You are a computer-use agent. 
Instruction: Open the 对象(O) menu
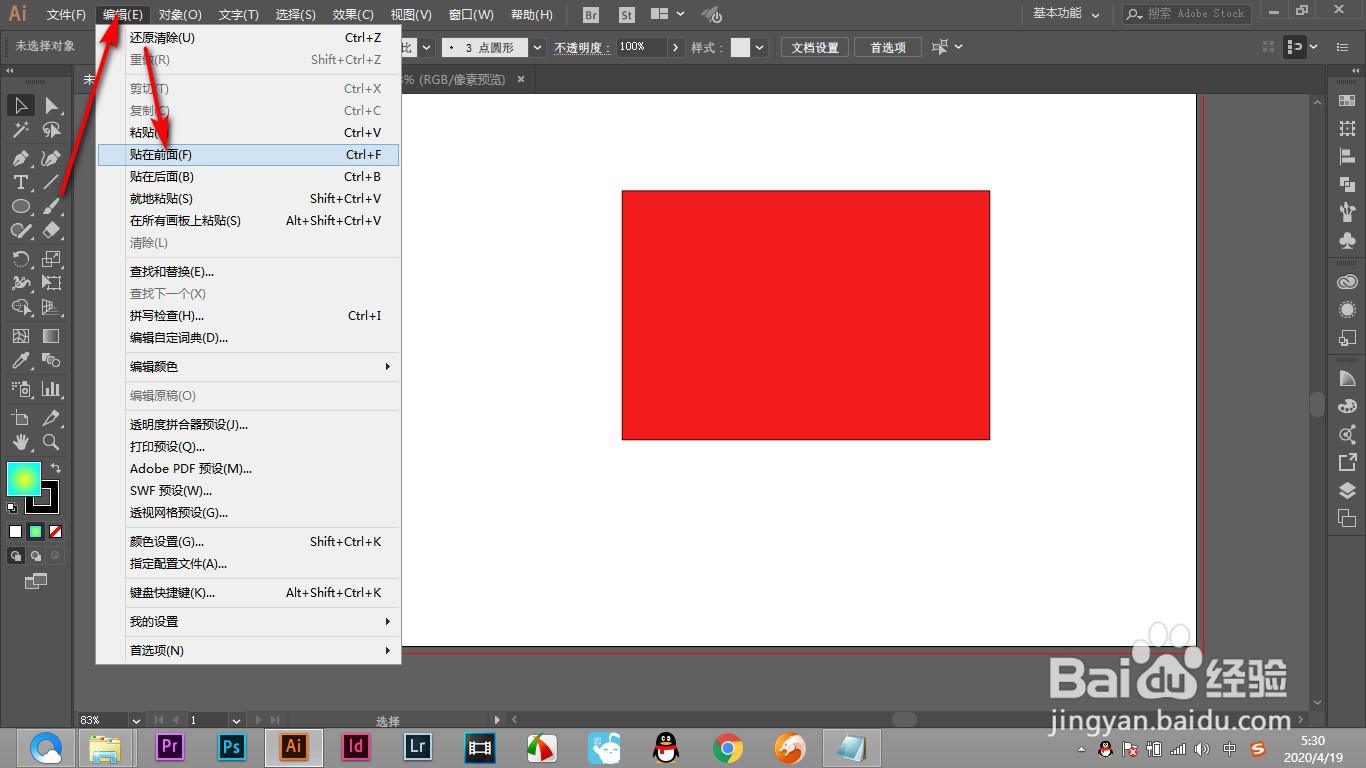pyautogui.click(x=180, y=15)
